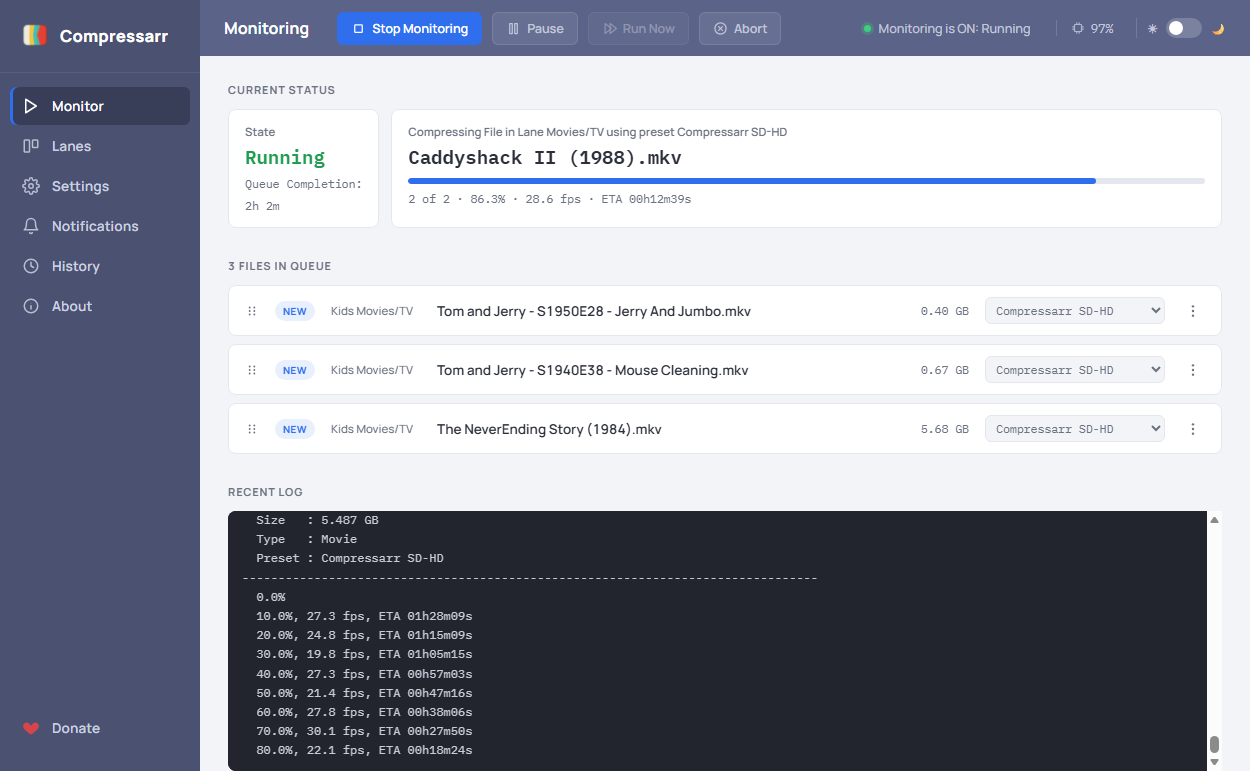
Task: Click the Settings gear icon
Action: click(x=31, y=186)
